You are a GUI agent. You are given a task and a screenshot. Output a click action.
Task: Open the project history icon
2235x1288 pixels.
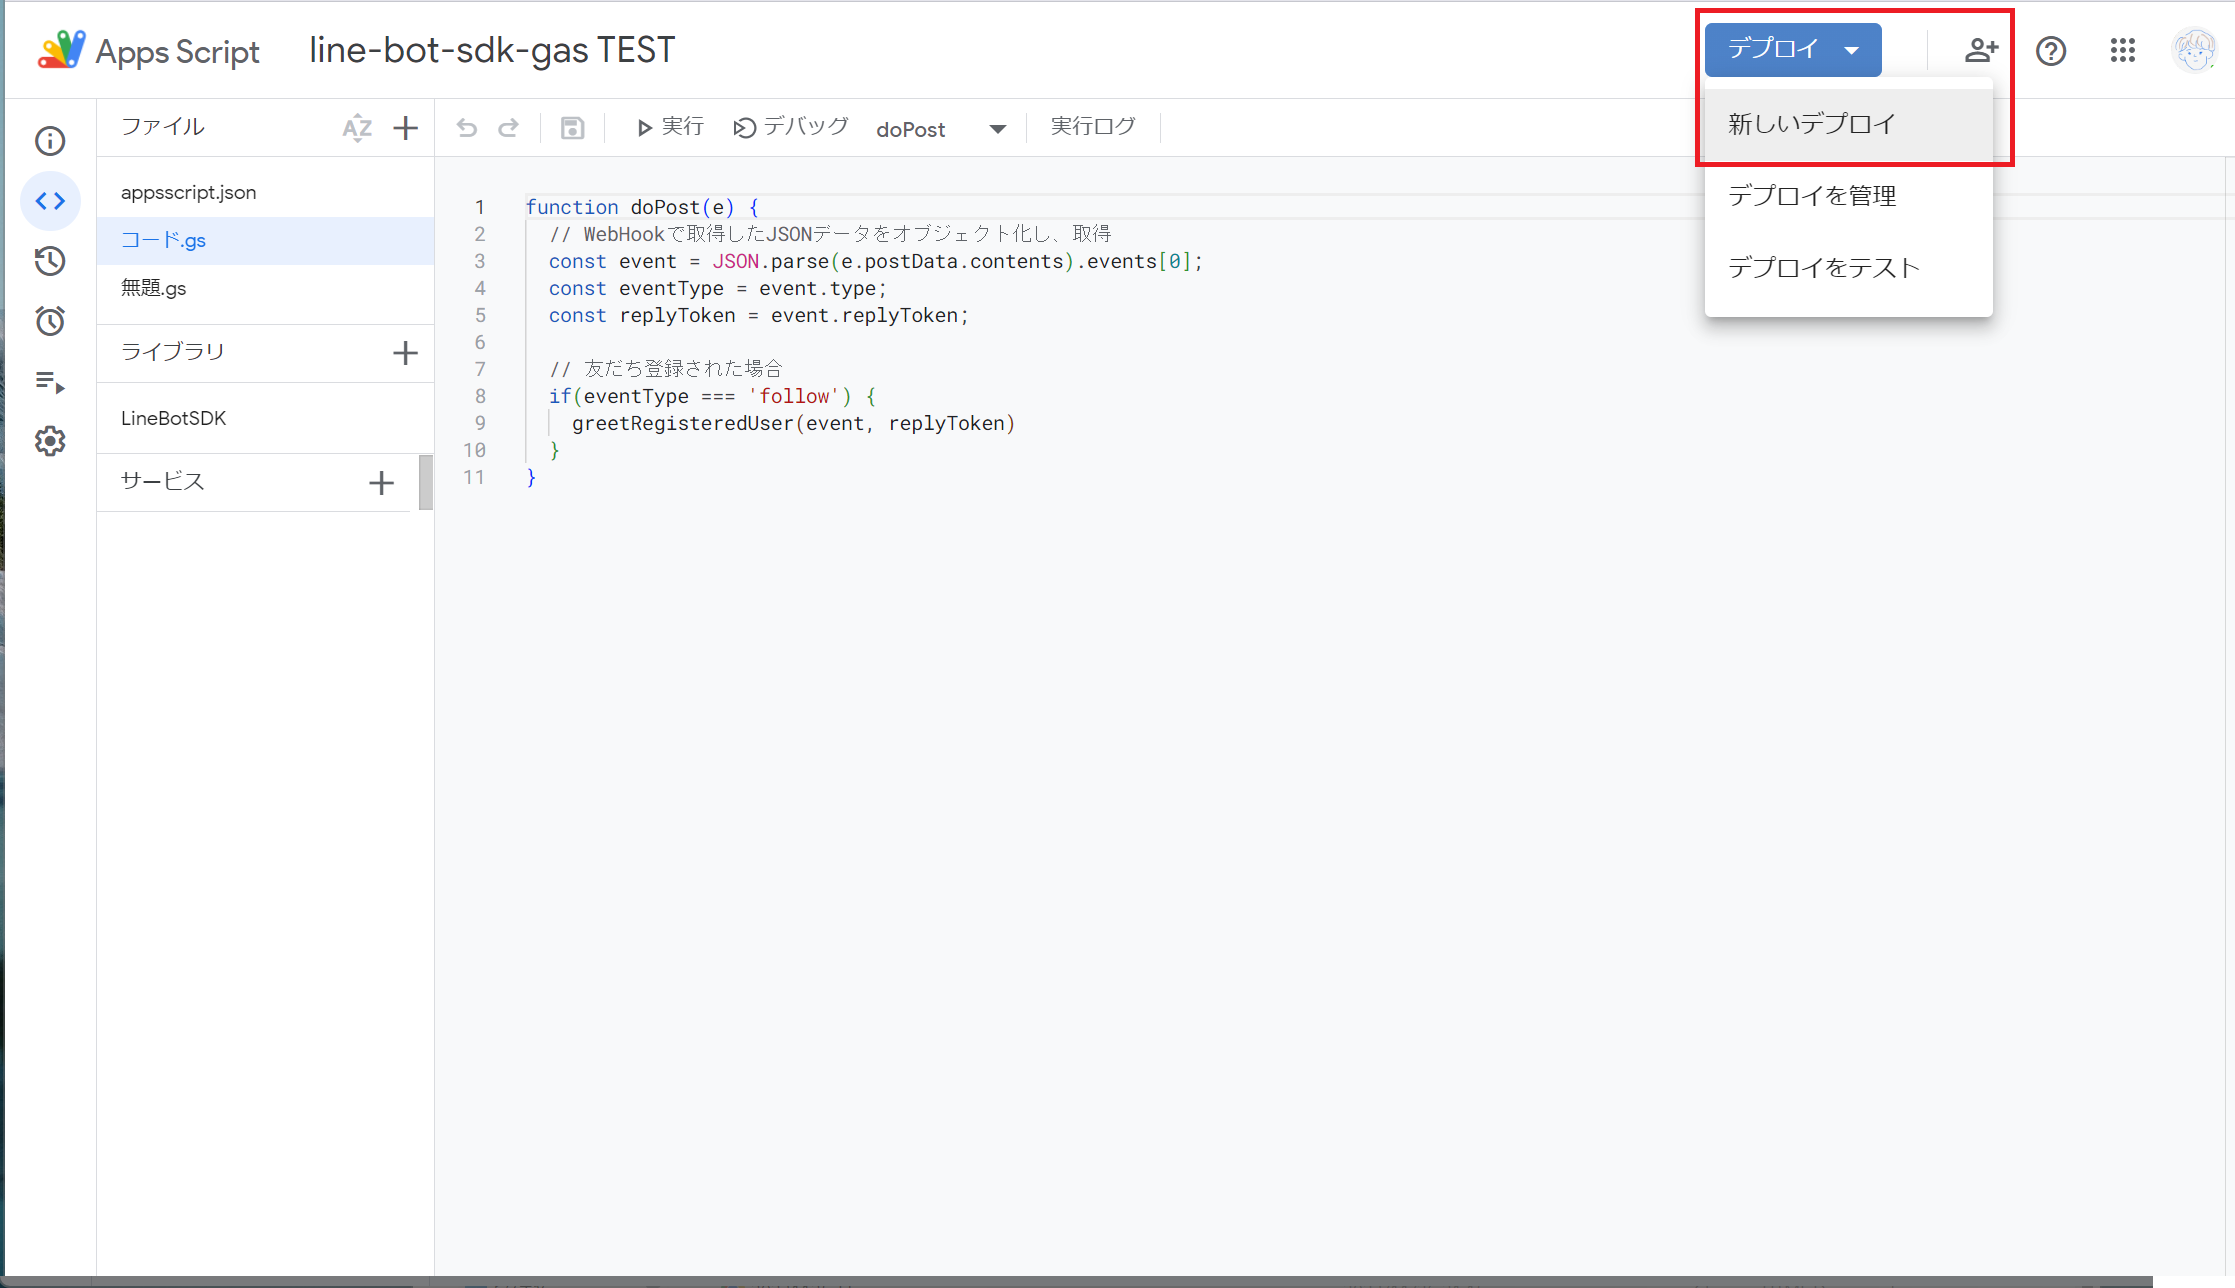click(x=50, y=261)
